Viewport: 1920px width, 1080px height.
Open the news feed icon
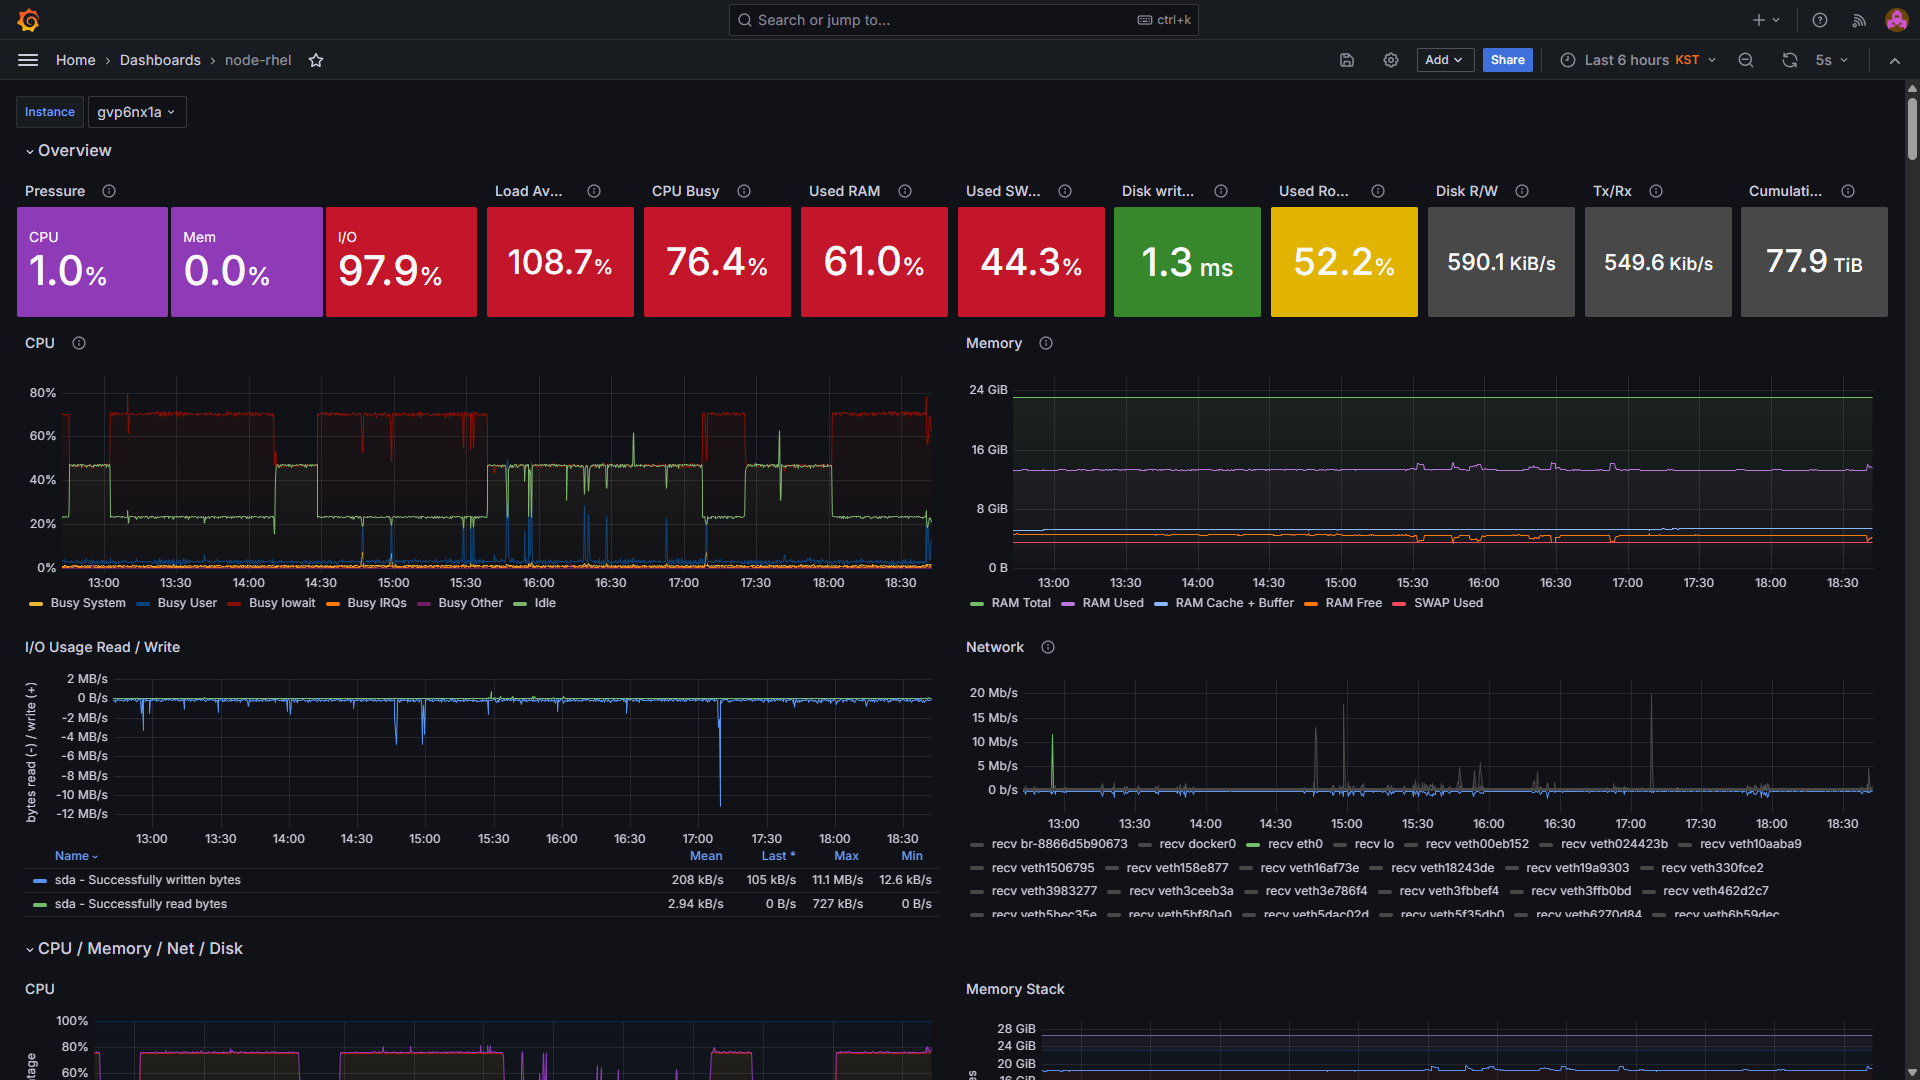tap(1859, 20)
